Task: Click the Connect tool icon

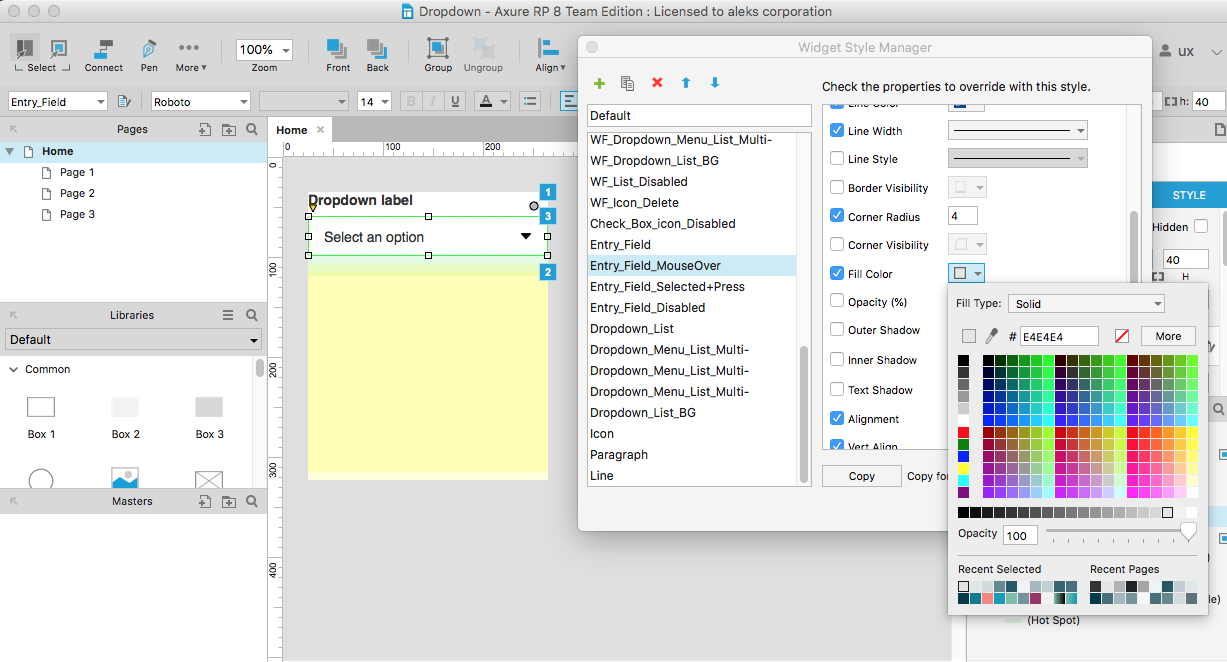Action: 103,49
